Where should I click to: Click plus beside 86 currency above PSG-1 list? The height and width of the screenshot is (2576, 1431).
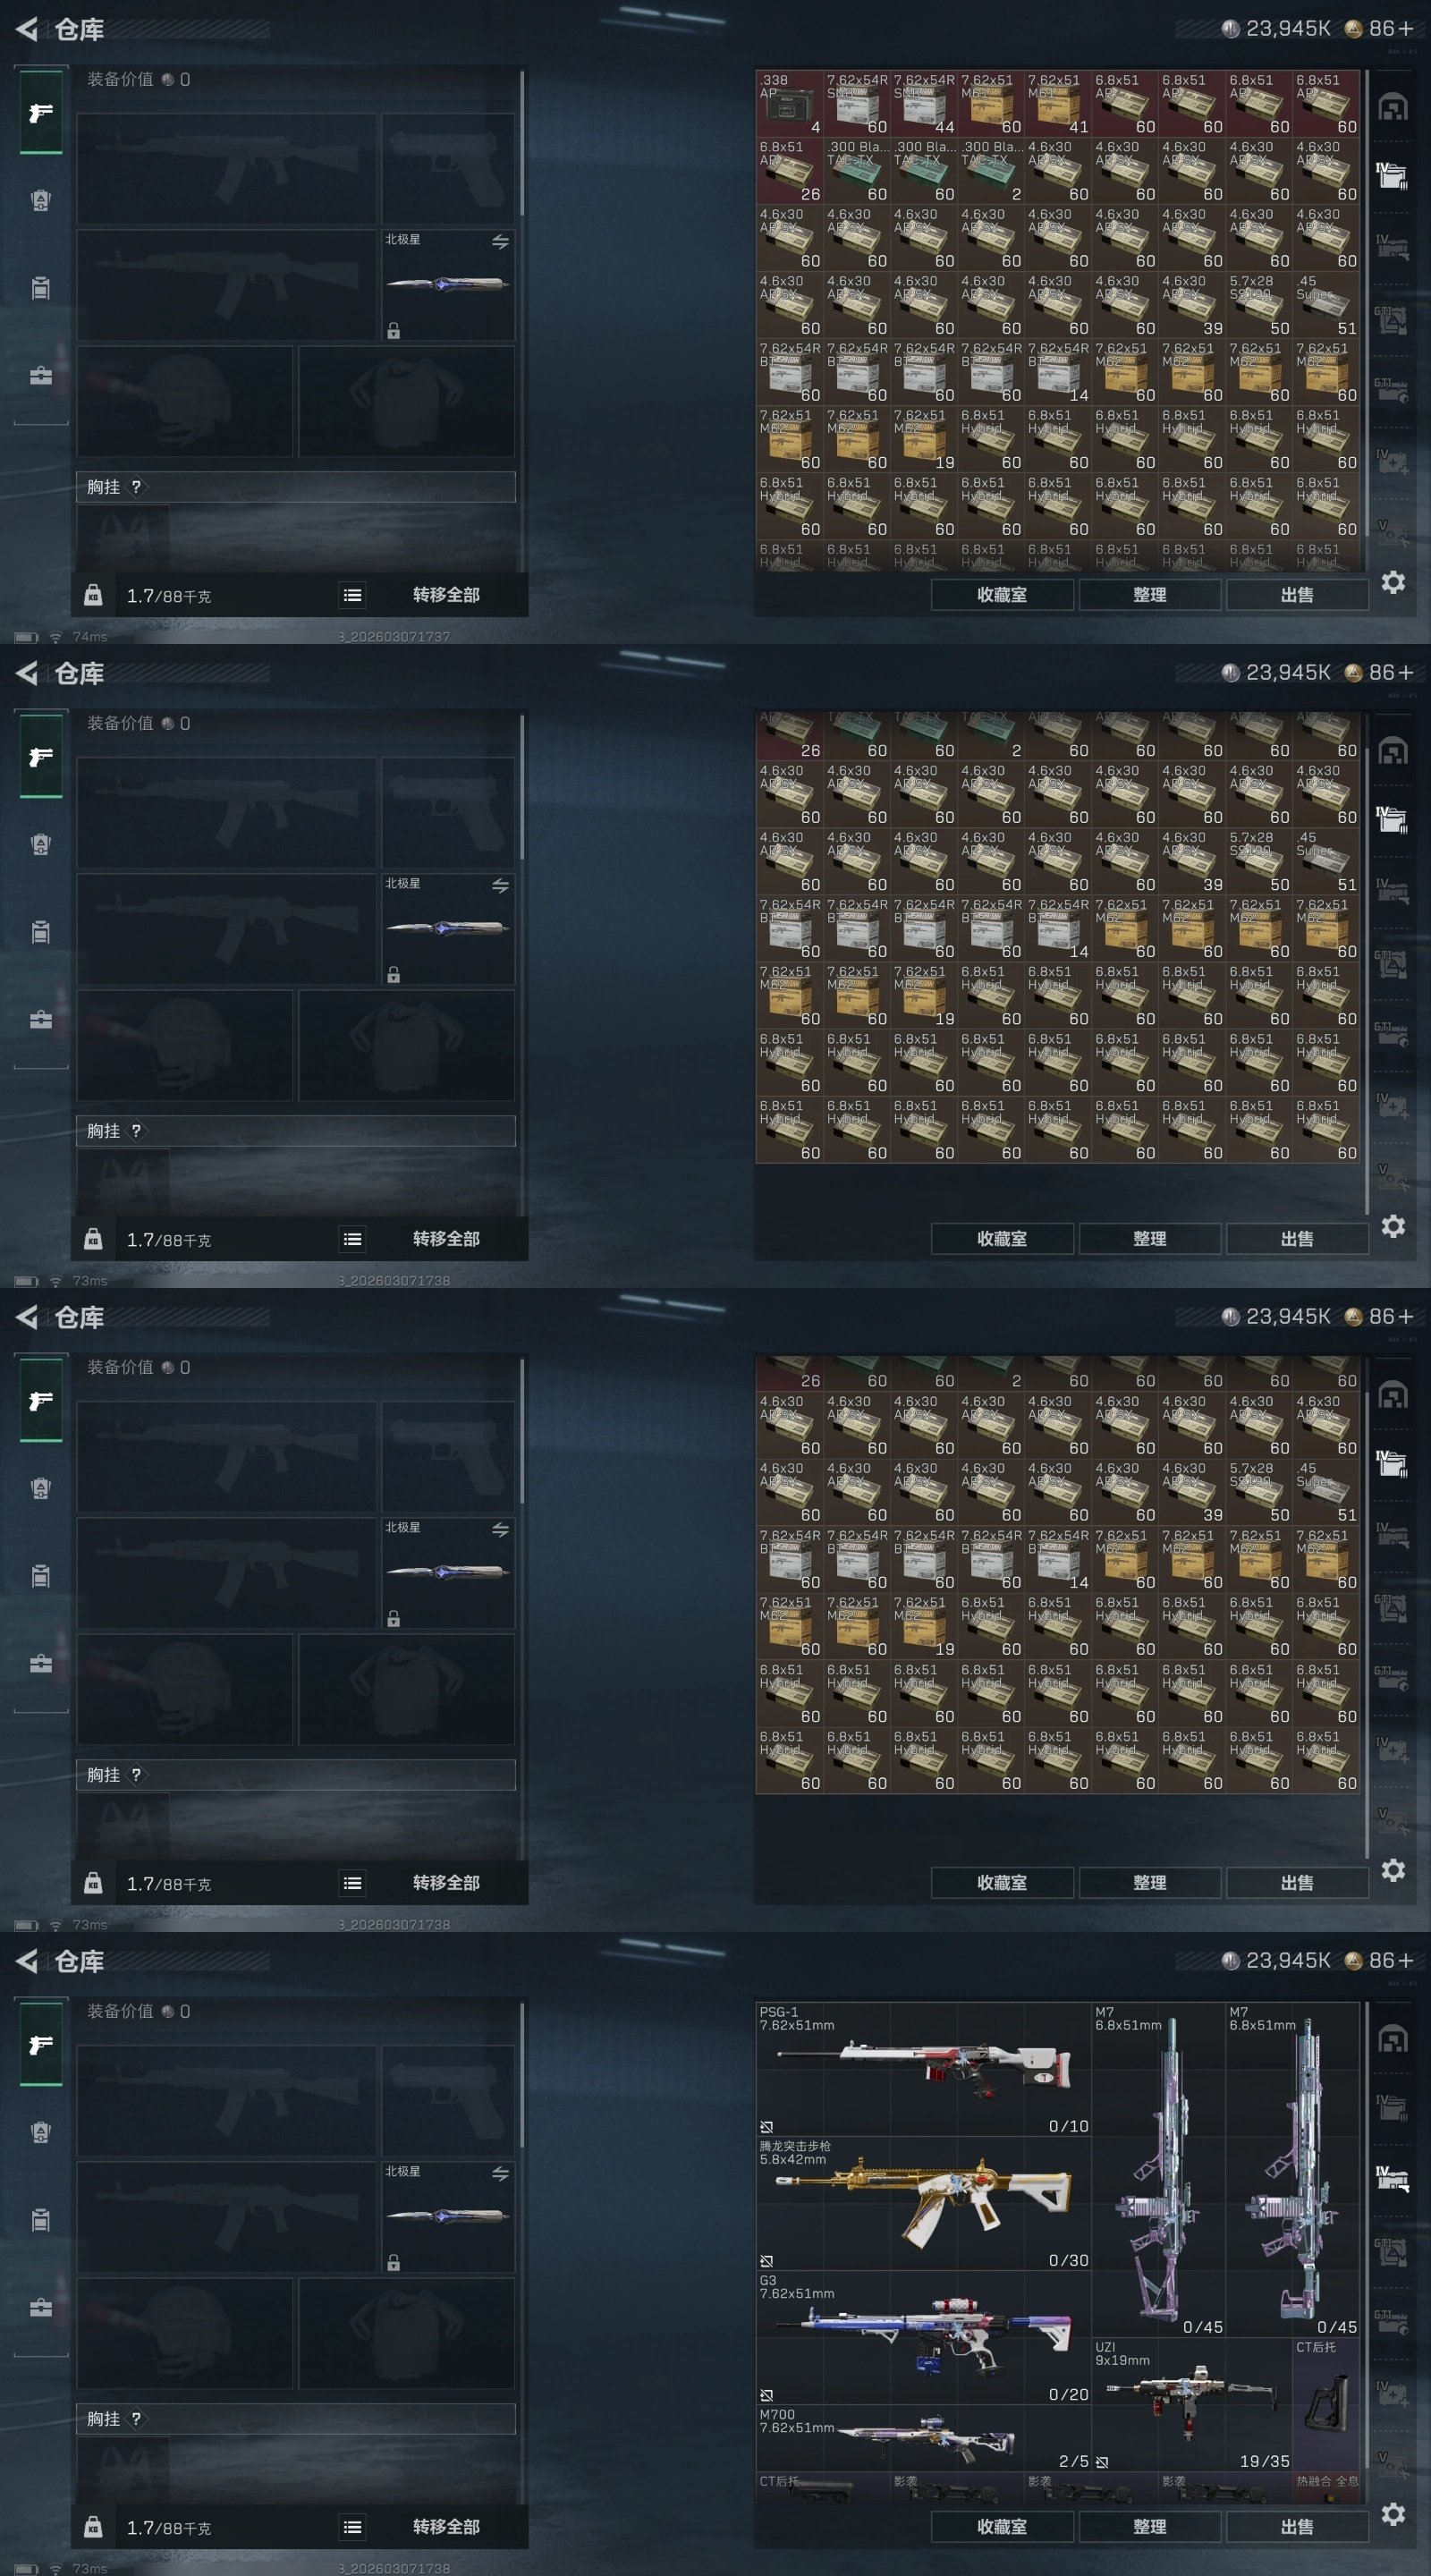pyautogui.click(x=1406, y=1961)
